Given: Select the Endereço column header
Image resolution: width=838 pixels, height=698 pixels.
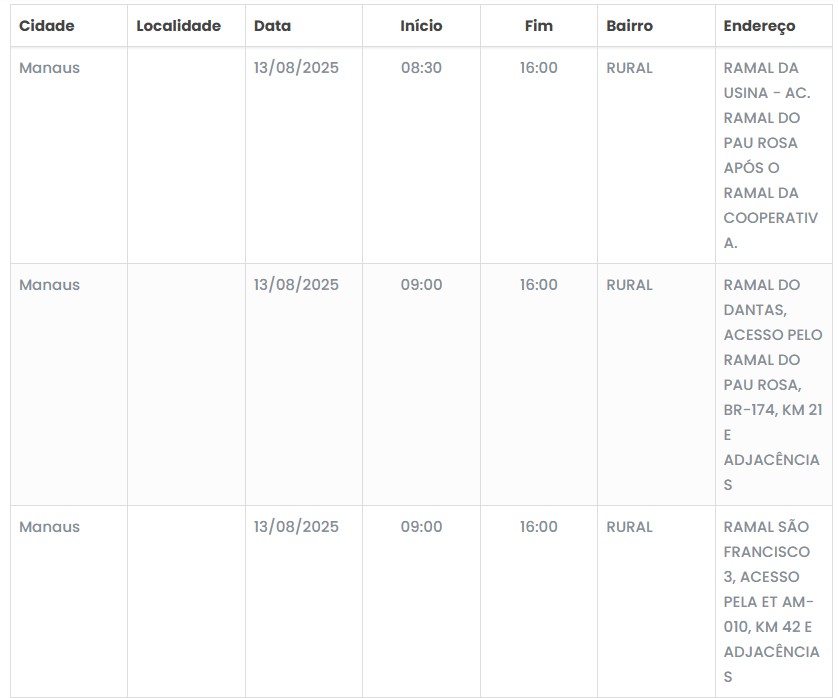Looking at the screenshot, I should pyautogui.click(x=759, y=26).
